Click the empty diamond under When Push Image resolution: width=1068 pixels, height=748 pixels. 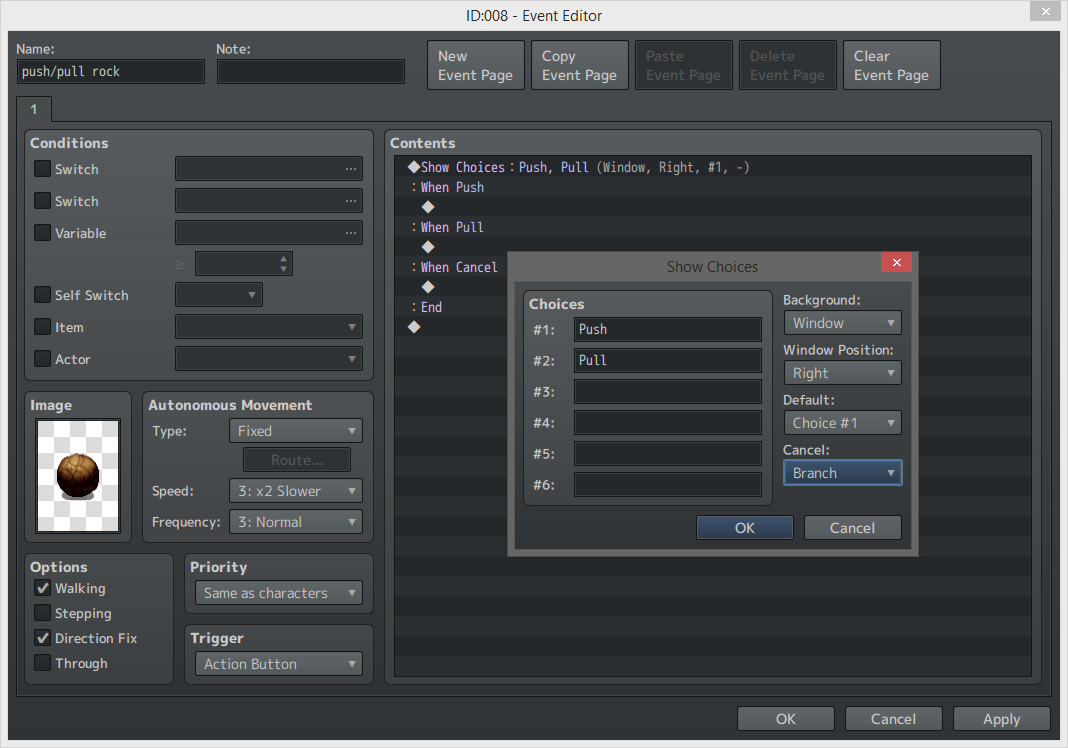coord(428,207)
